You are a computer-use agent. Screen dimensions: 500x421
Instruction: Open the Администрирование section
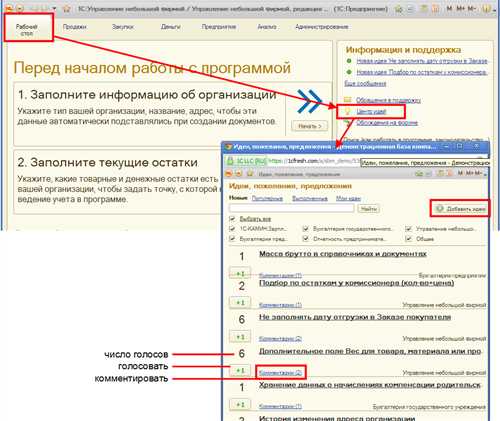click(x=322, y=27)
